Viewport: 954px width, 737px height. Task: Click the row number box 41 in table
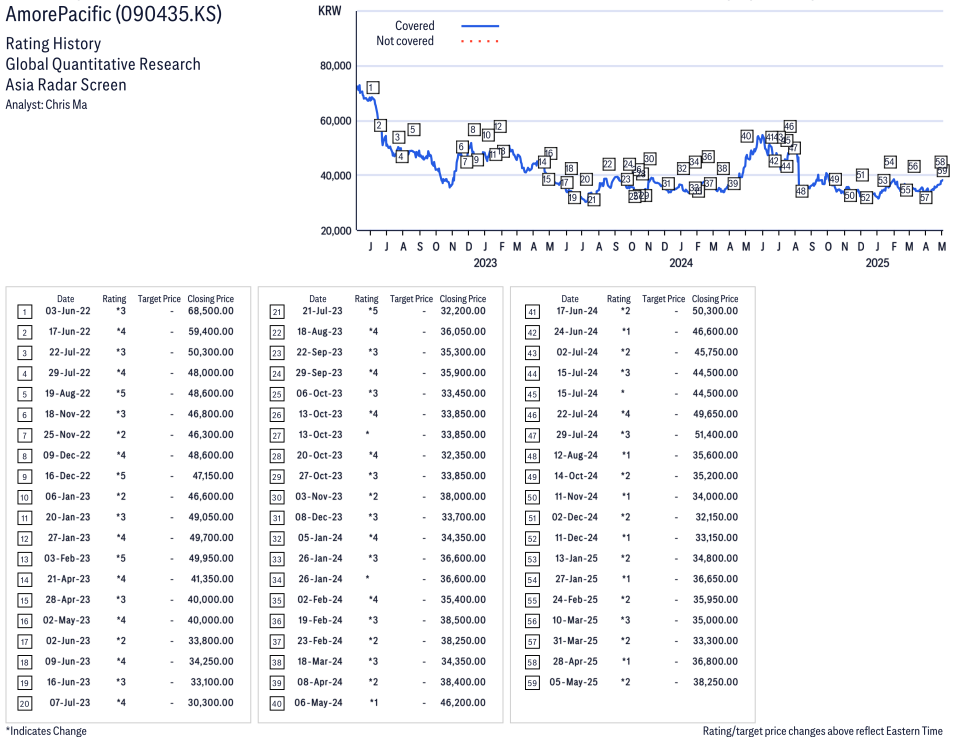532,312
